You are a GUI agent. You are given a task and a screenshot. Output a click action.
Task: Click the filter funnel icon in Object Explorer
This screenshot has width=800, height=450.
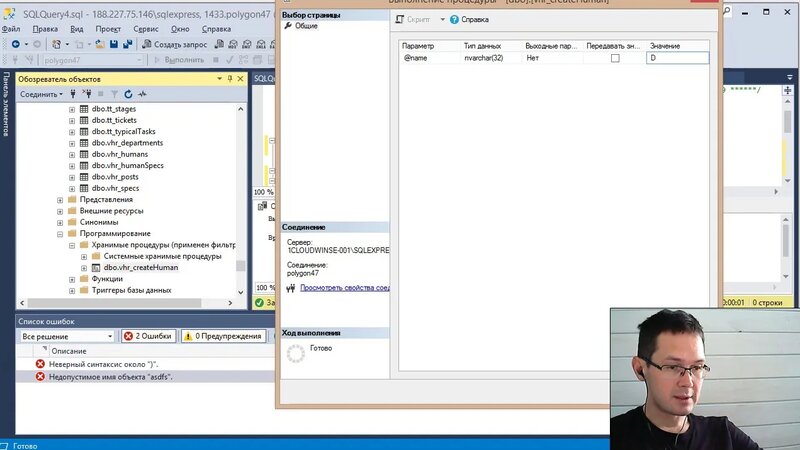[x=114, y=94]
